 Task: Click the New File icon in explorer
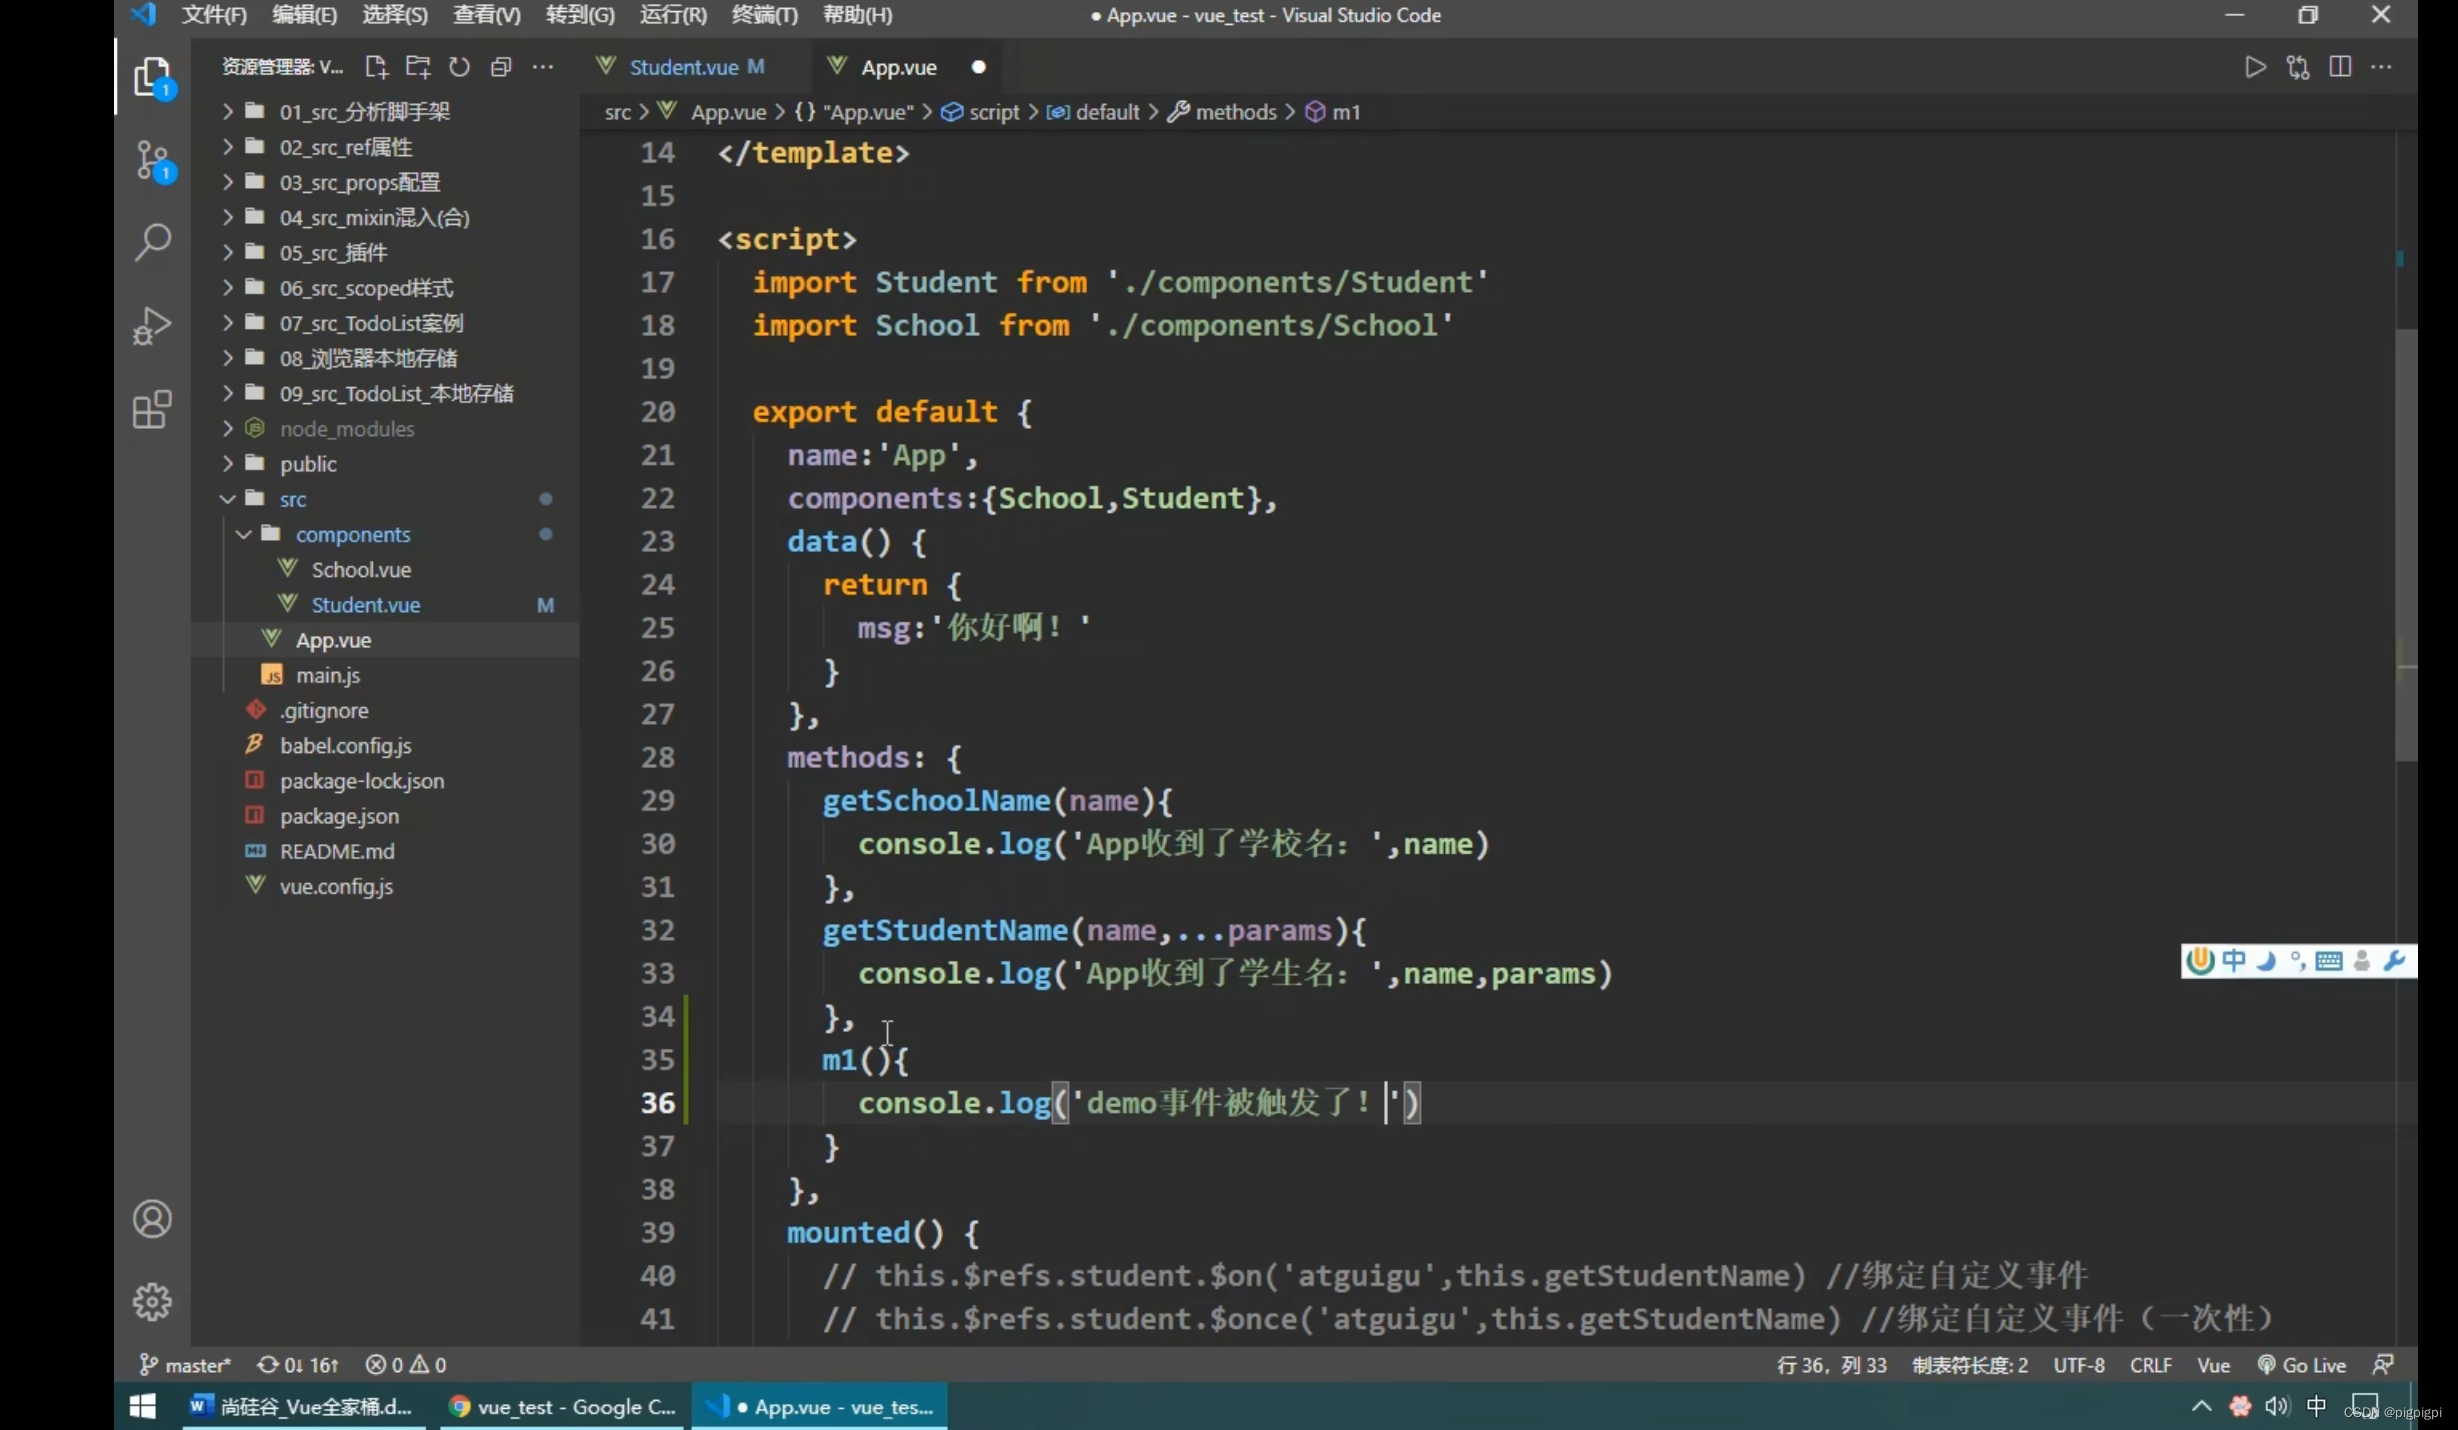point(376,67)
